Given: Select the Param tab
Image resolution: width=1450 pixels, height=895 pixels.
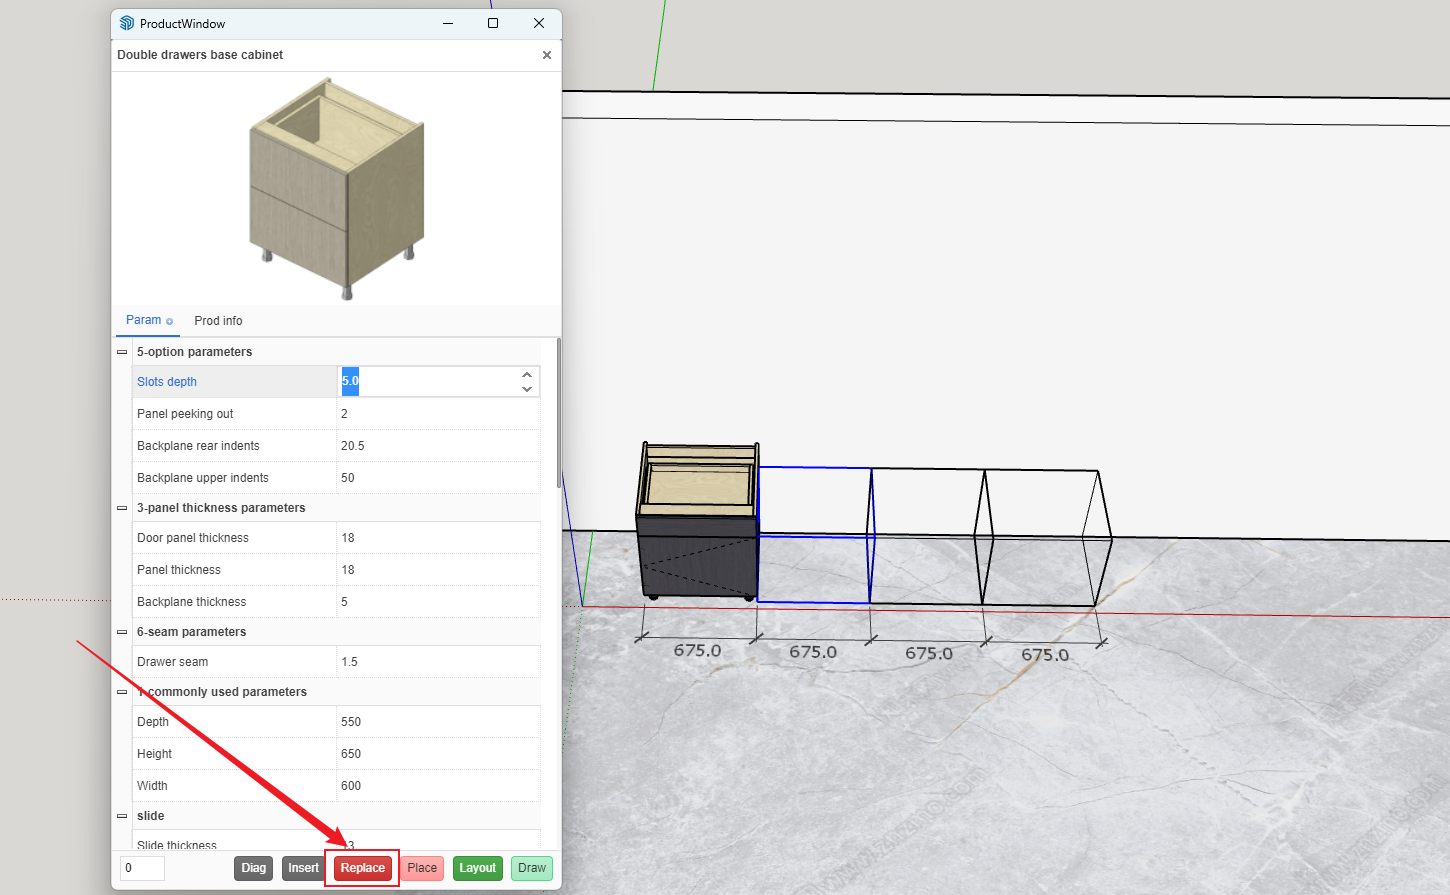Looking at the screenshot, I should (x=144, y=320).
